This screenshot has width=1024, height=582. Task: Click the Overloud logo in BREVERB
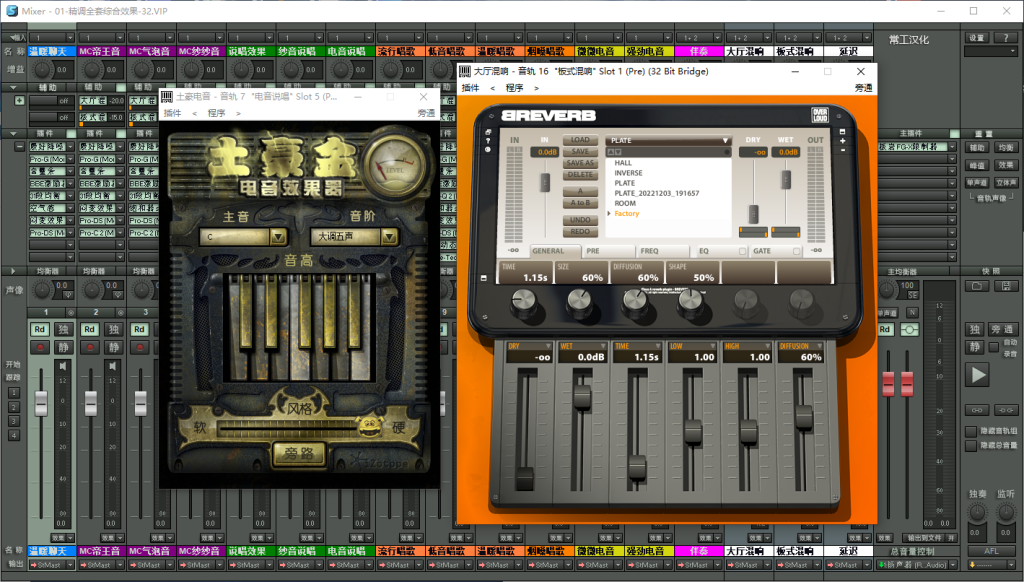coord(822,115)
